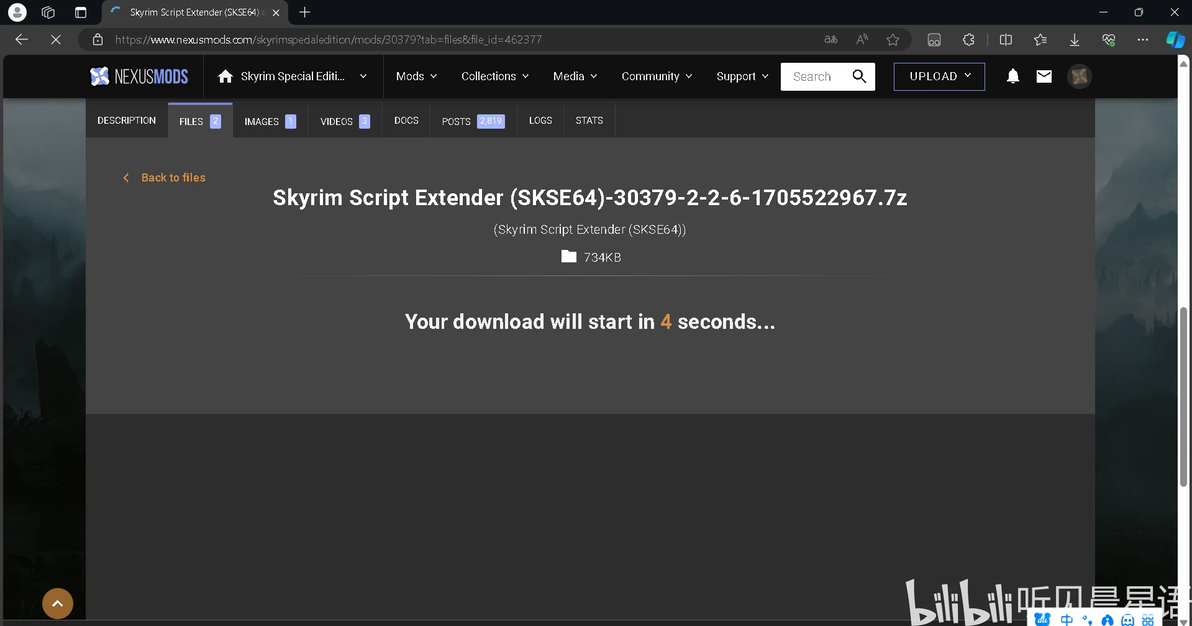Click the 734KB file size text

602,257
